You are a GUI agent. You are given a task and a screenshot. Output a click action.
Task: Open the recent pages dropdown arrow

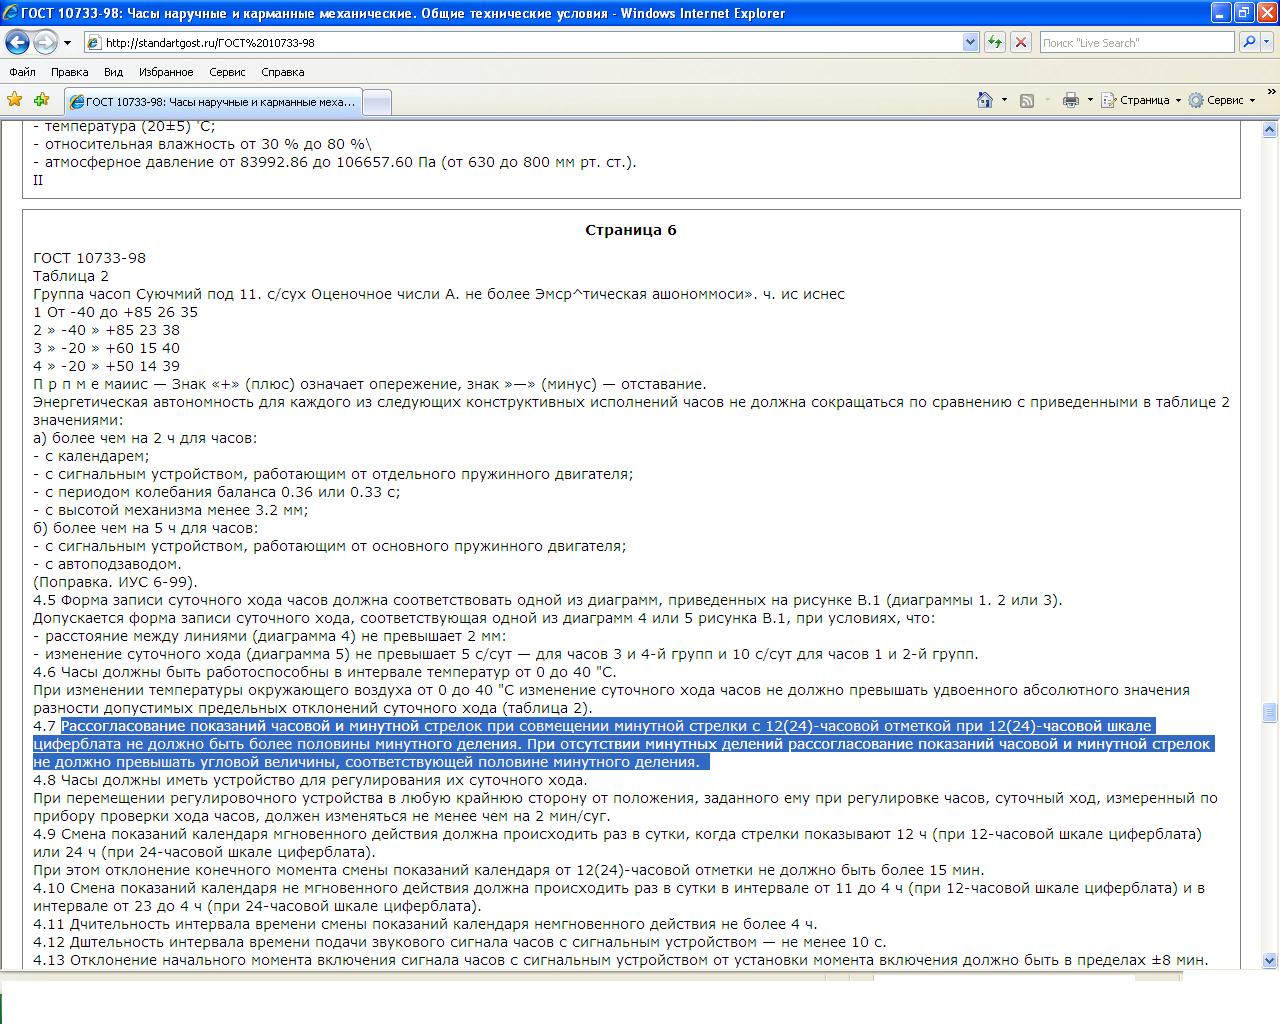[x=67, y=43]
